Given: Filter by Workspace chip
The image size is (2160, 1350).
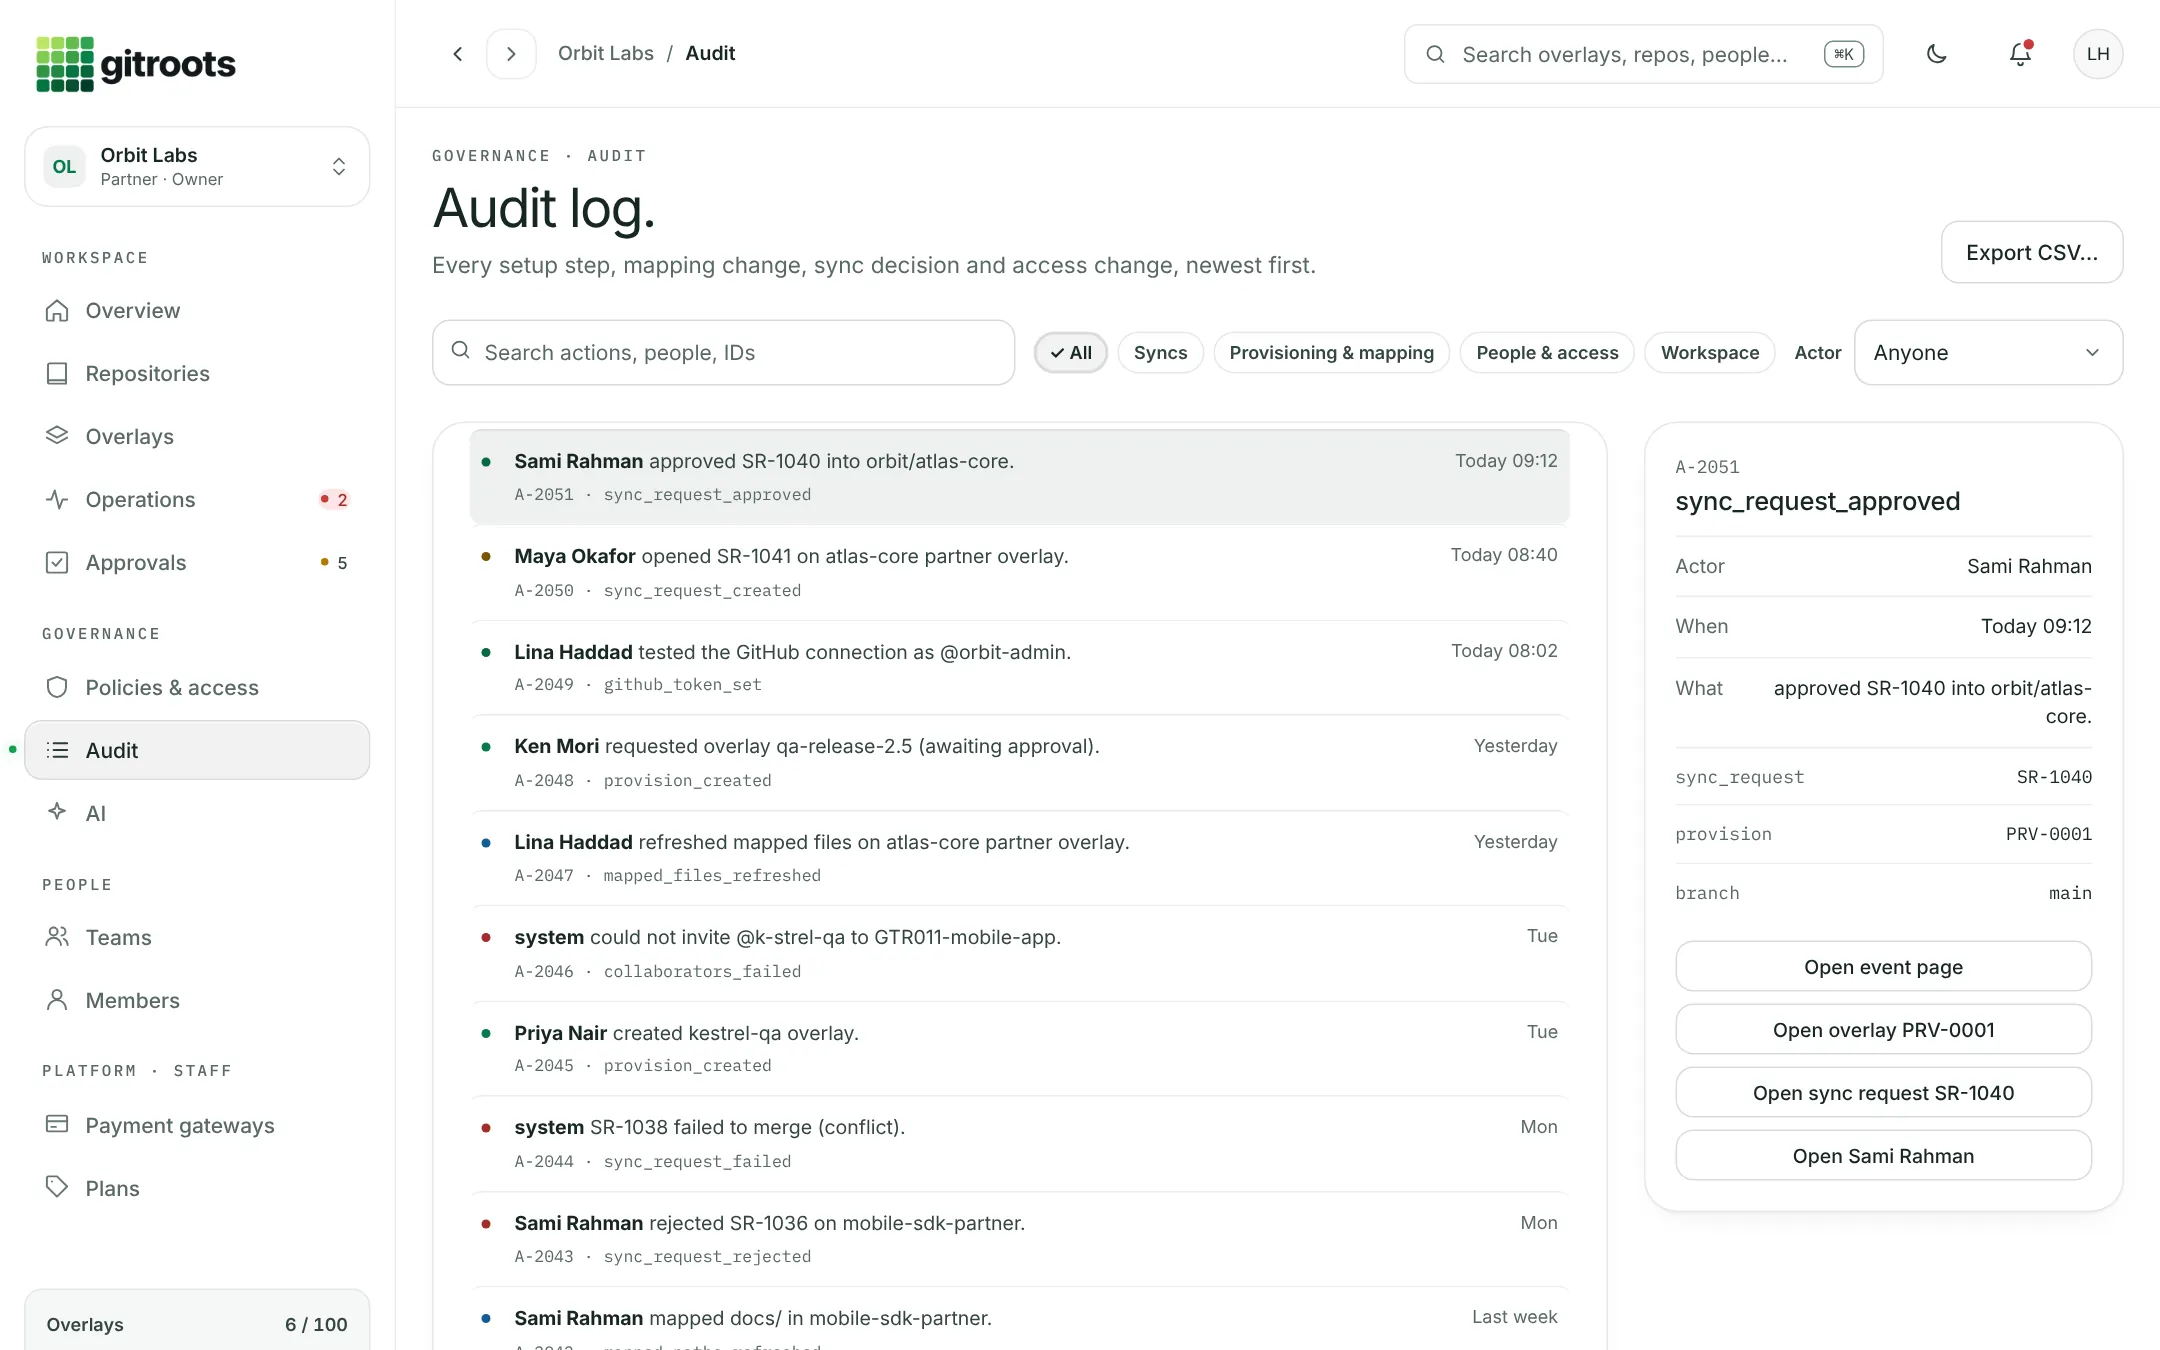Looking at the screenshot, I should [x=1709, y=353].
